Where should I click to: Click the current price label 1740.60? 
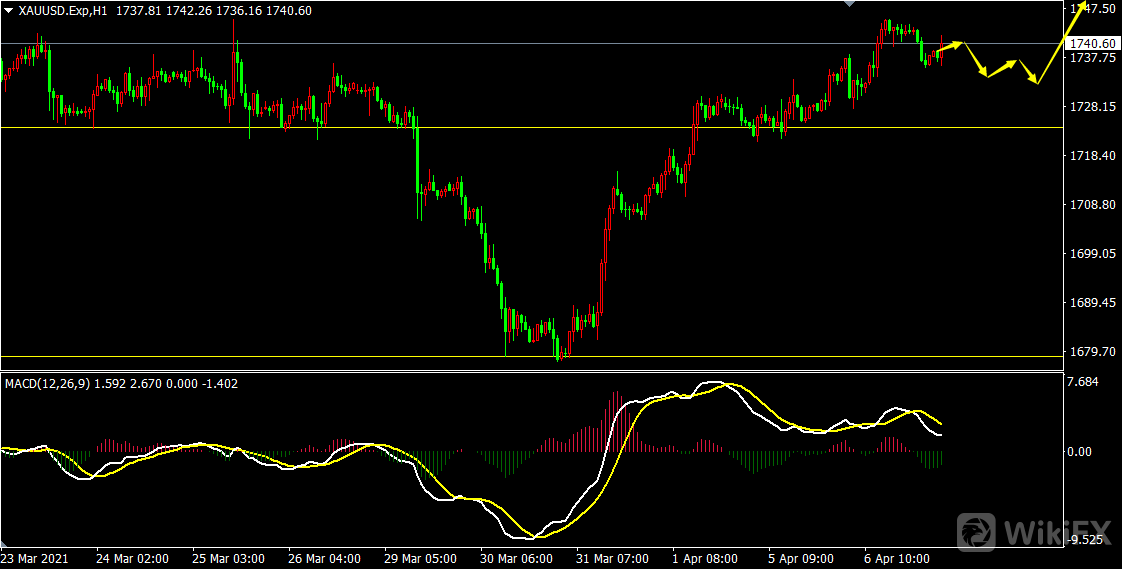click(x=1092, y=43)
